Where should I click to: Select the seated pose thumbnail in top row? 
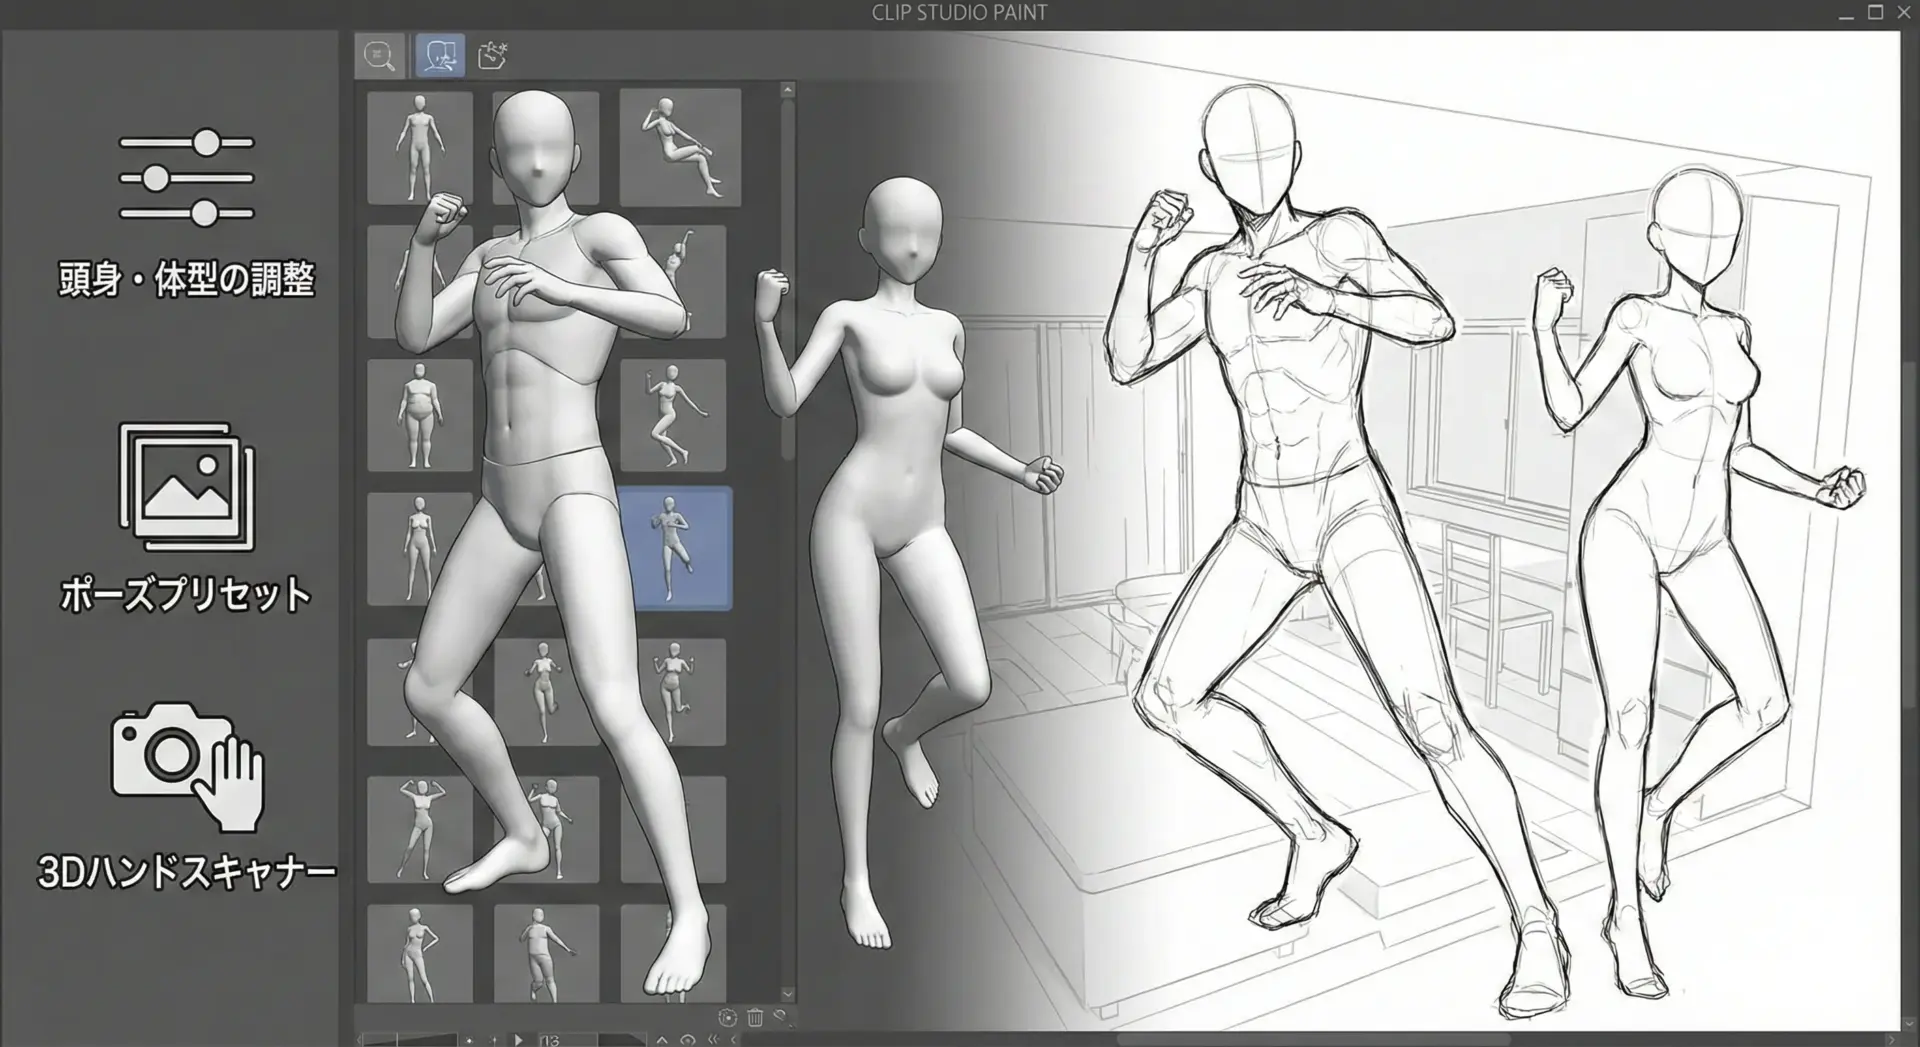680,147
